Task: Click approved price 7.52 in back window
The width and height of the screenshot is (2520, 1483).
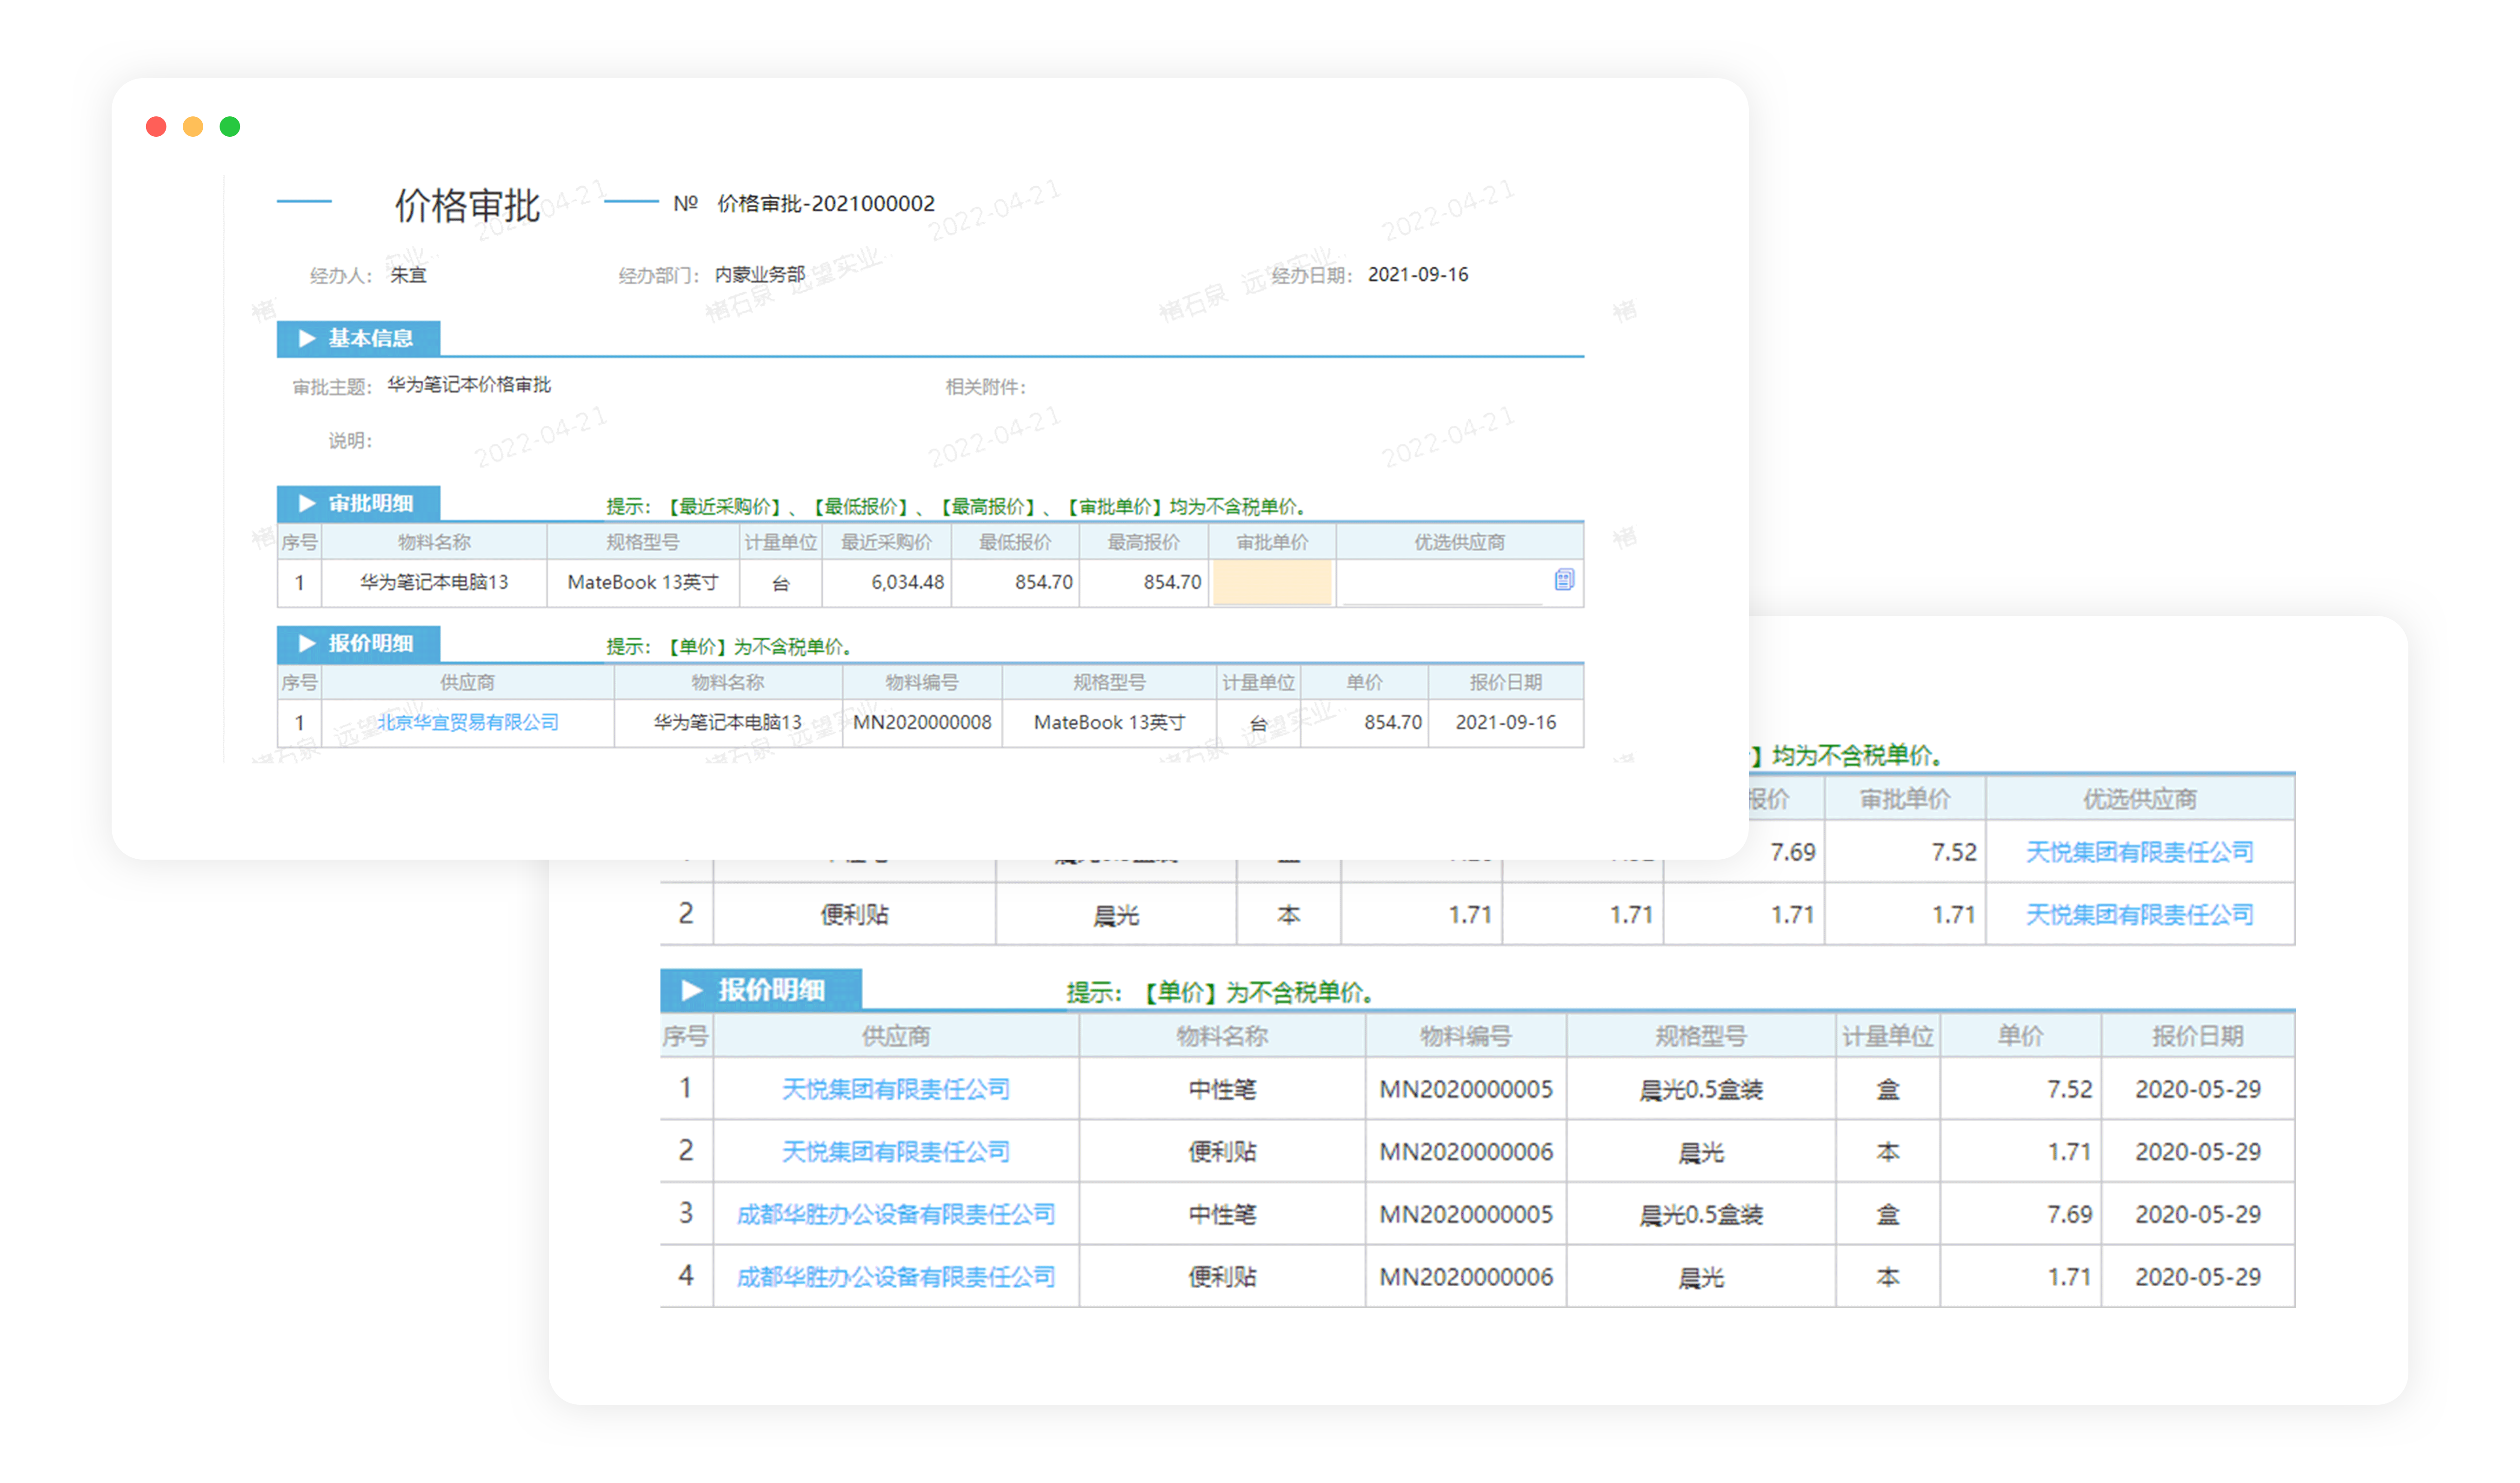Action: (x=1953, y=852)
